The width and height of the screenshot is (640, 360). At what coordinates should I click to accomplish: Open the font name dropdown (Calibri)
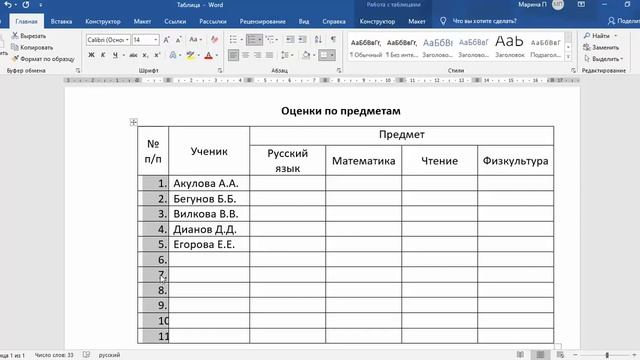[127, 40]
